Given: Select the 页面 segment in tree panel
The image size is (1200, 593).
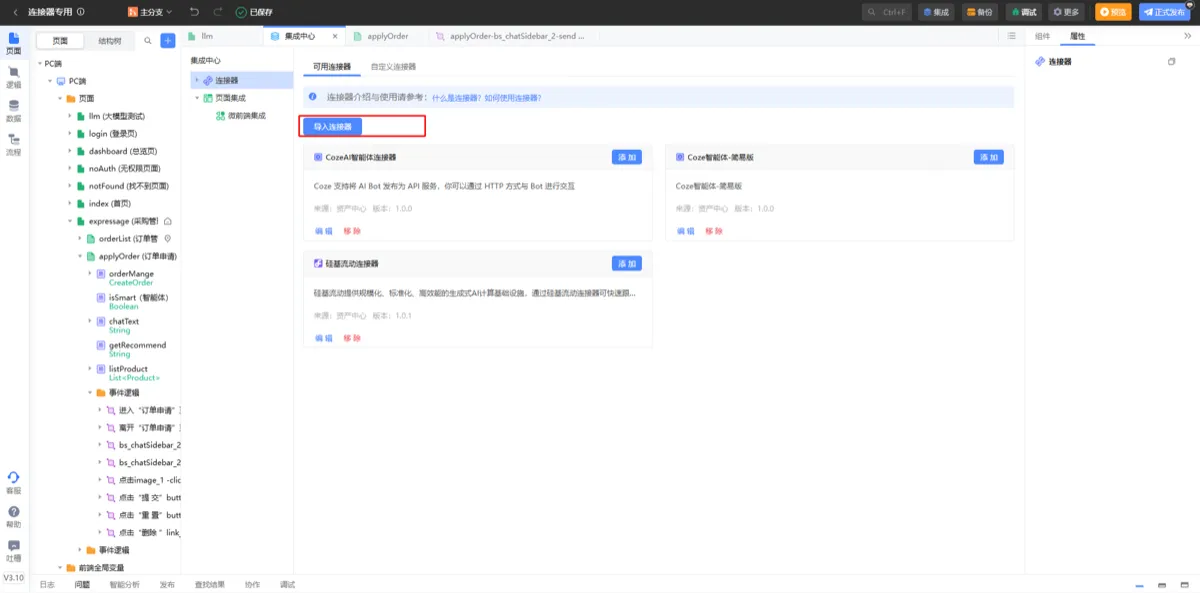Looking at the screenshot, I should click(x=61, y=41).
